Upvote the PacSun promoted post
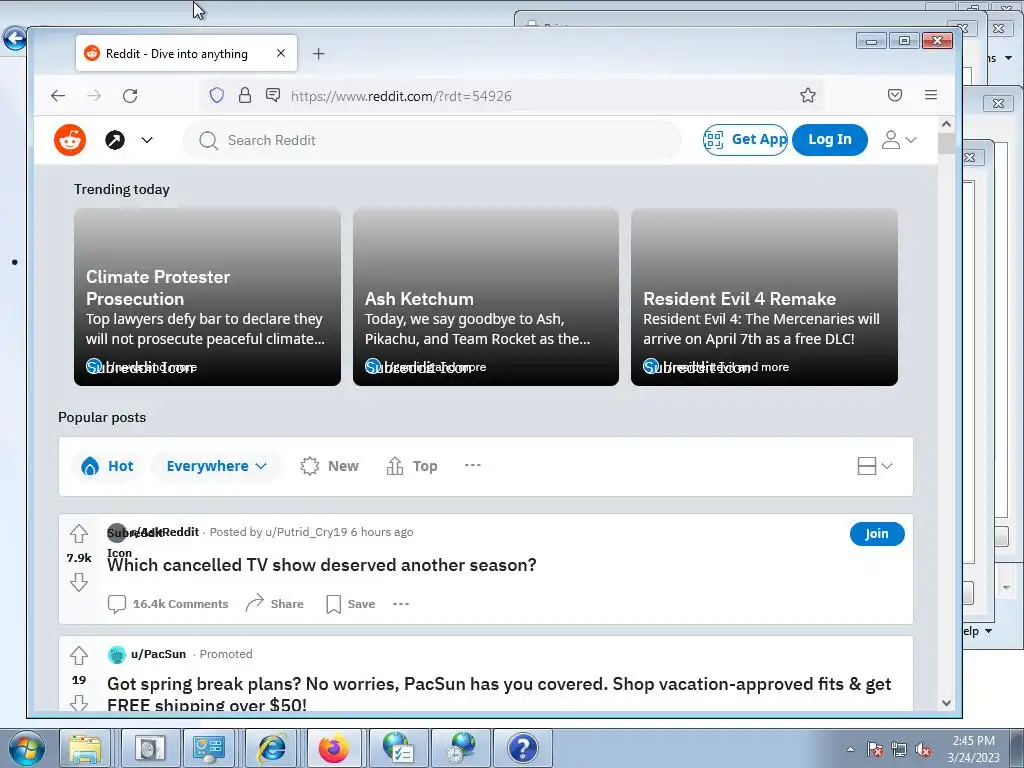Screen dimensions: 1024x768 (79, 655)
